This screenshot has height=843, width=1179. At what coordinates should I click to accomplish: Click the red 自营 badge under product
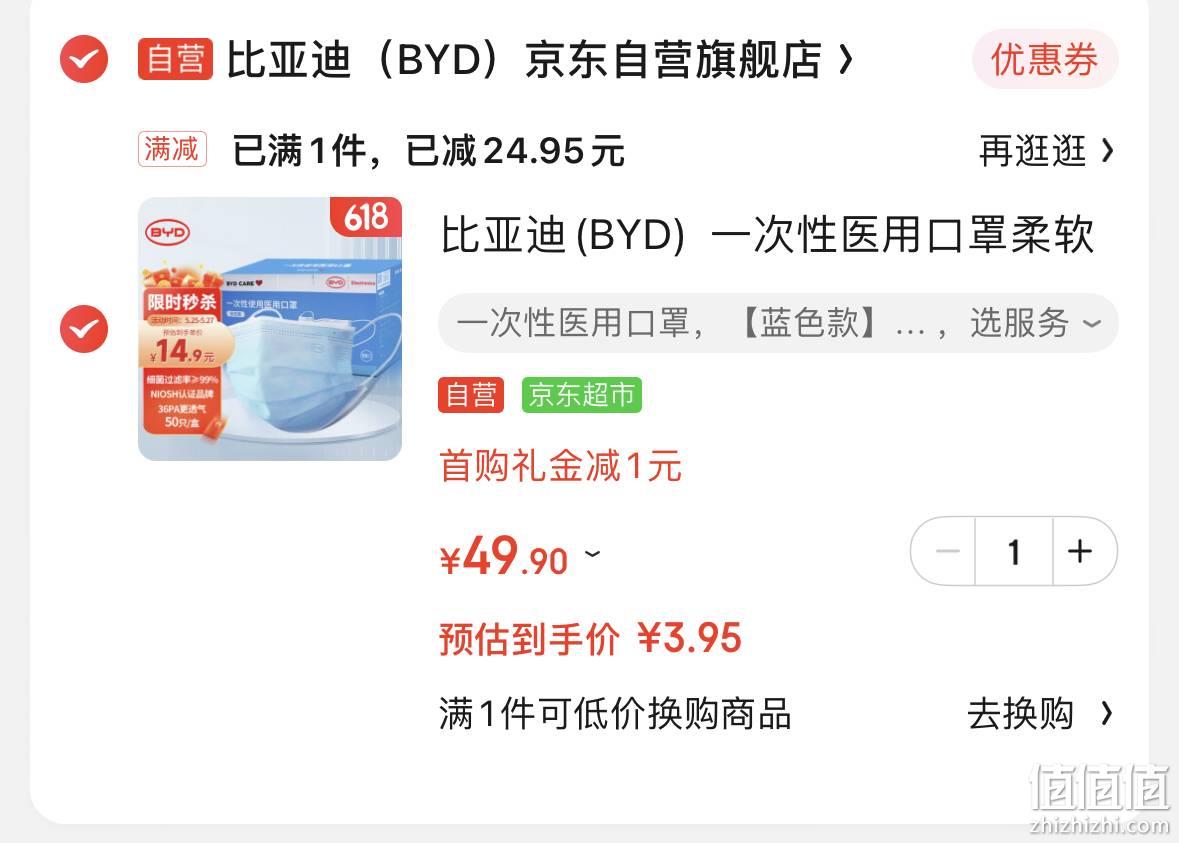471,395
